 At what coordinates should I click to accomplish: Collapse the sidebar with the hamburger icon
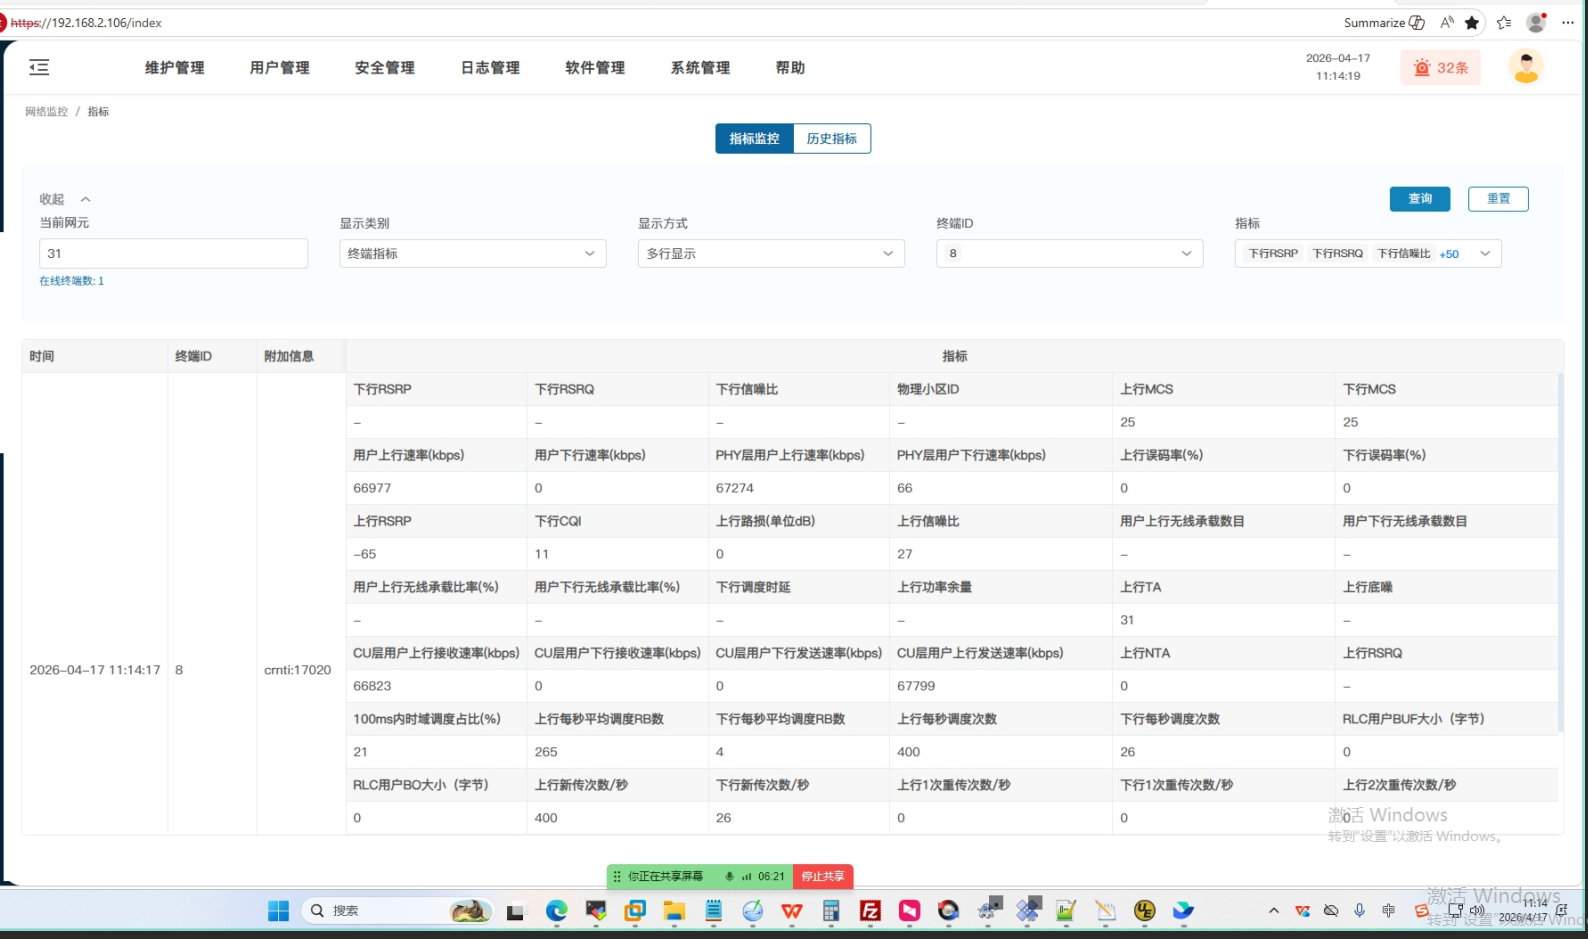39,67
